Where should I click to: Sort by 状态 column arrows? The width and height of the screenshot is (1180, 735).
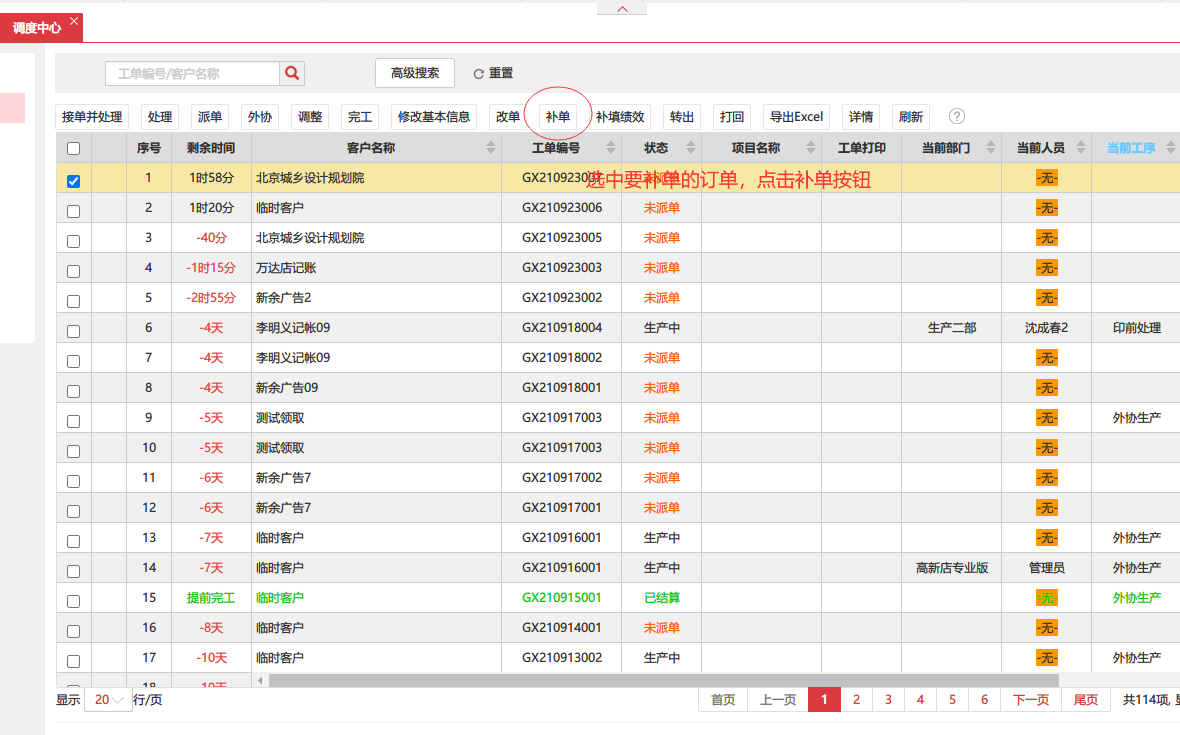pos(691,147)
